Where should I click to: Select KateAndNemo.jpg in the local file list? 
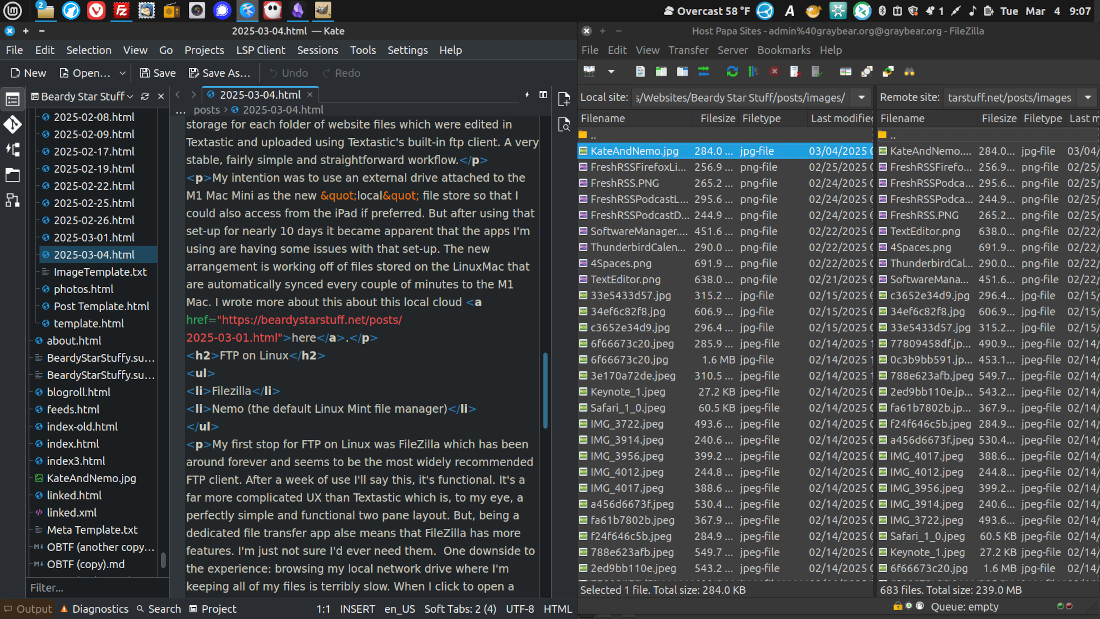[x=634, y=151]
